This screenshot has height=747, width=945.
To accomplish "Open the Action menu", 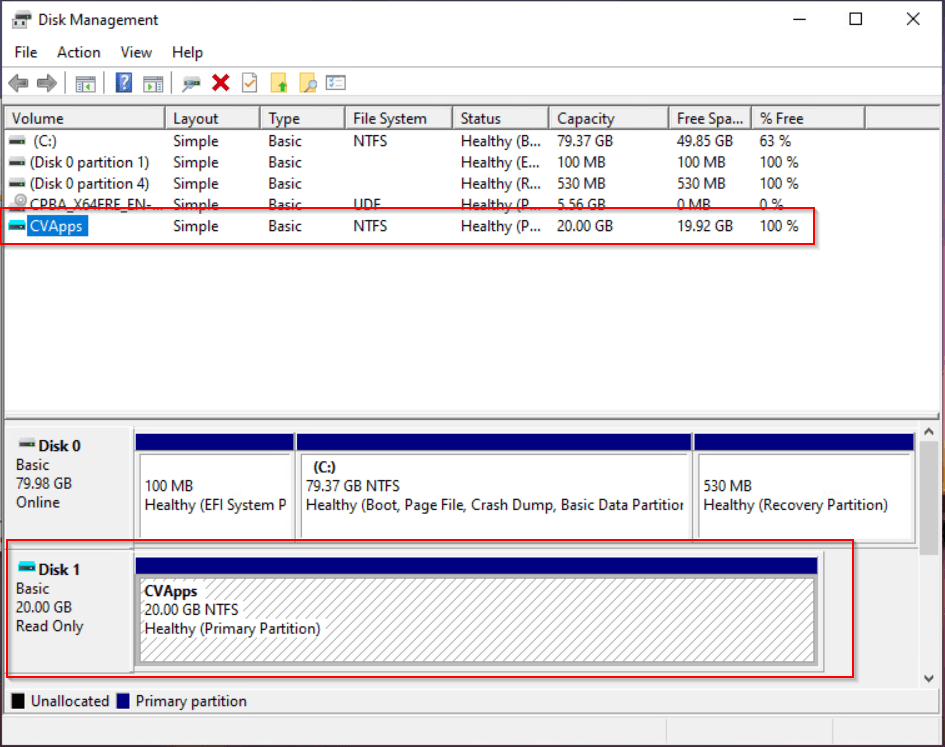I will coord(78,52).
